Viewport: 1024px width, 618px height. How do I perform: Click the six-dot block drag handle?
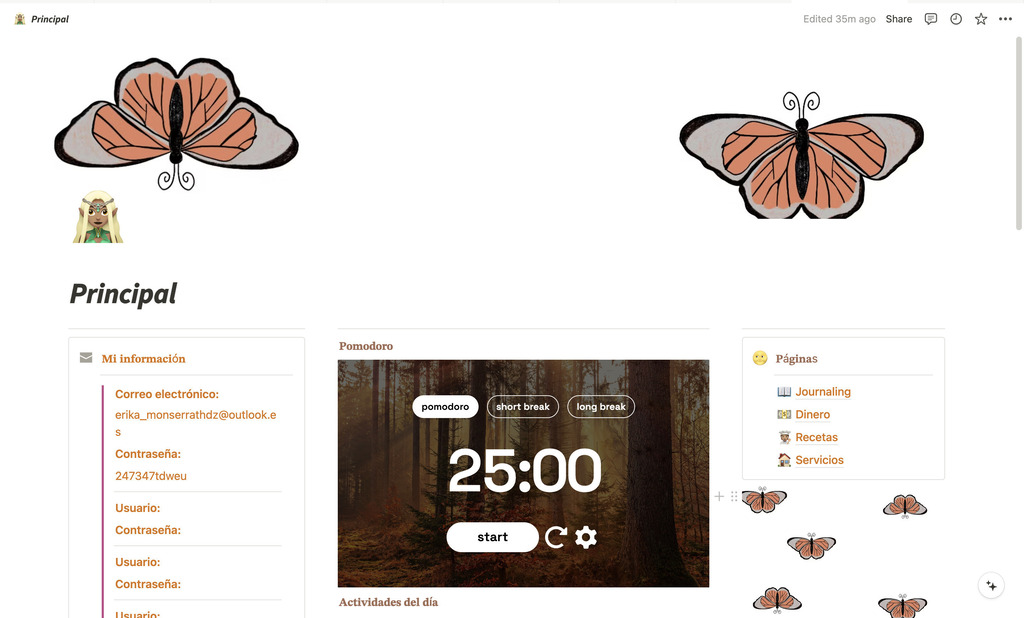[x=734, y=496]
